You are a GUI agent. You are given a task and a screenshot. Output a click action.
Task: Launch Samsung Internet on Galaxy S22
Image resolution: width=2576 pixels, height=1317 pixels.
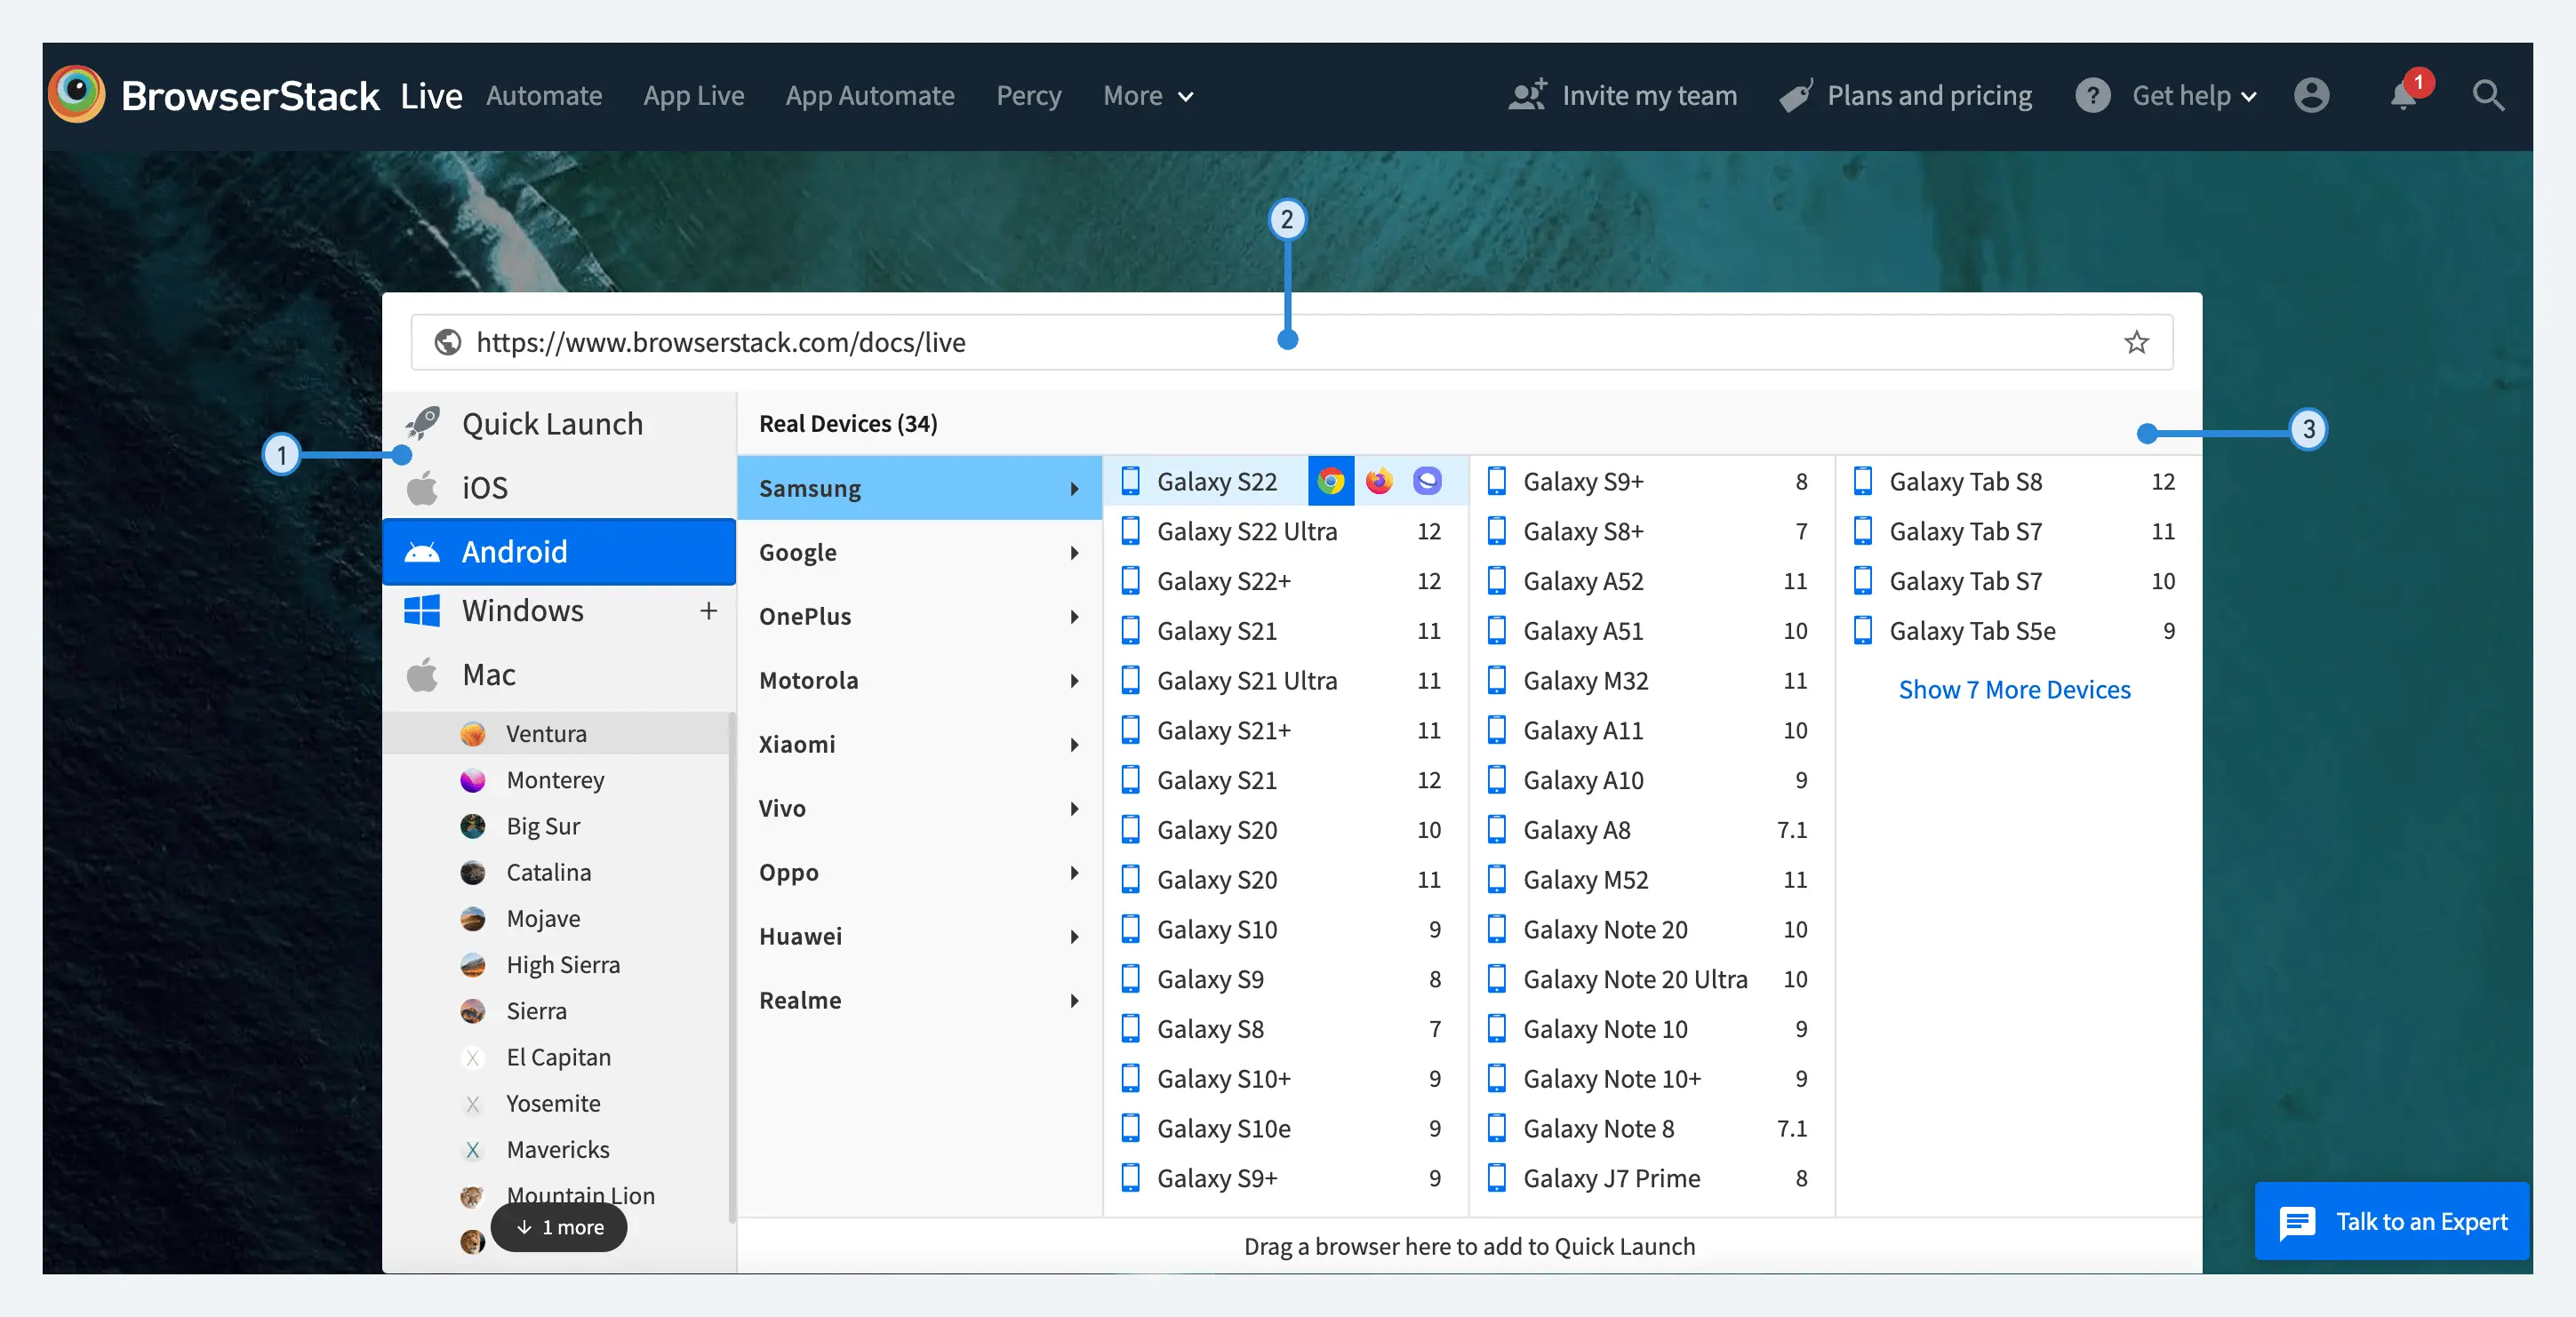tap(1427, 481)
